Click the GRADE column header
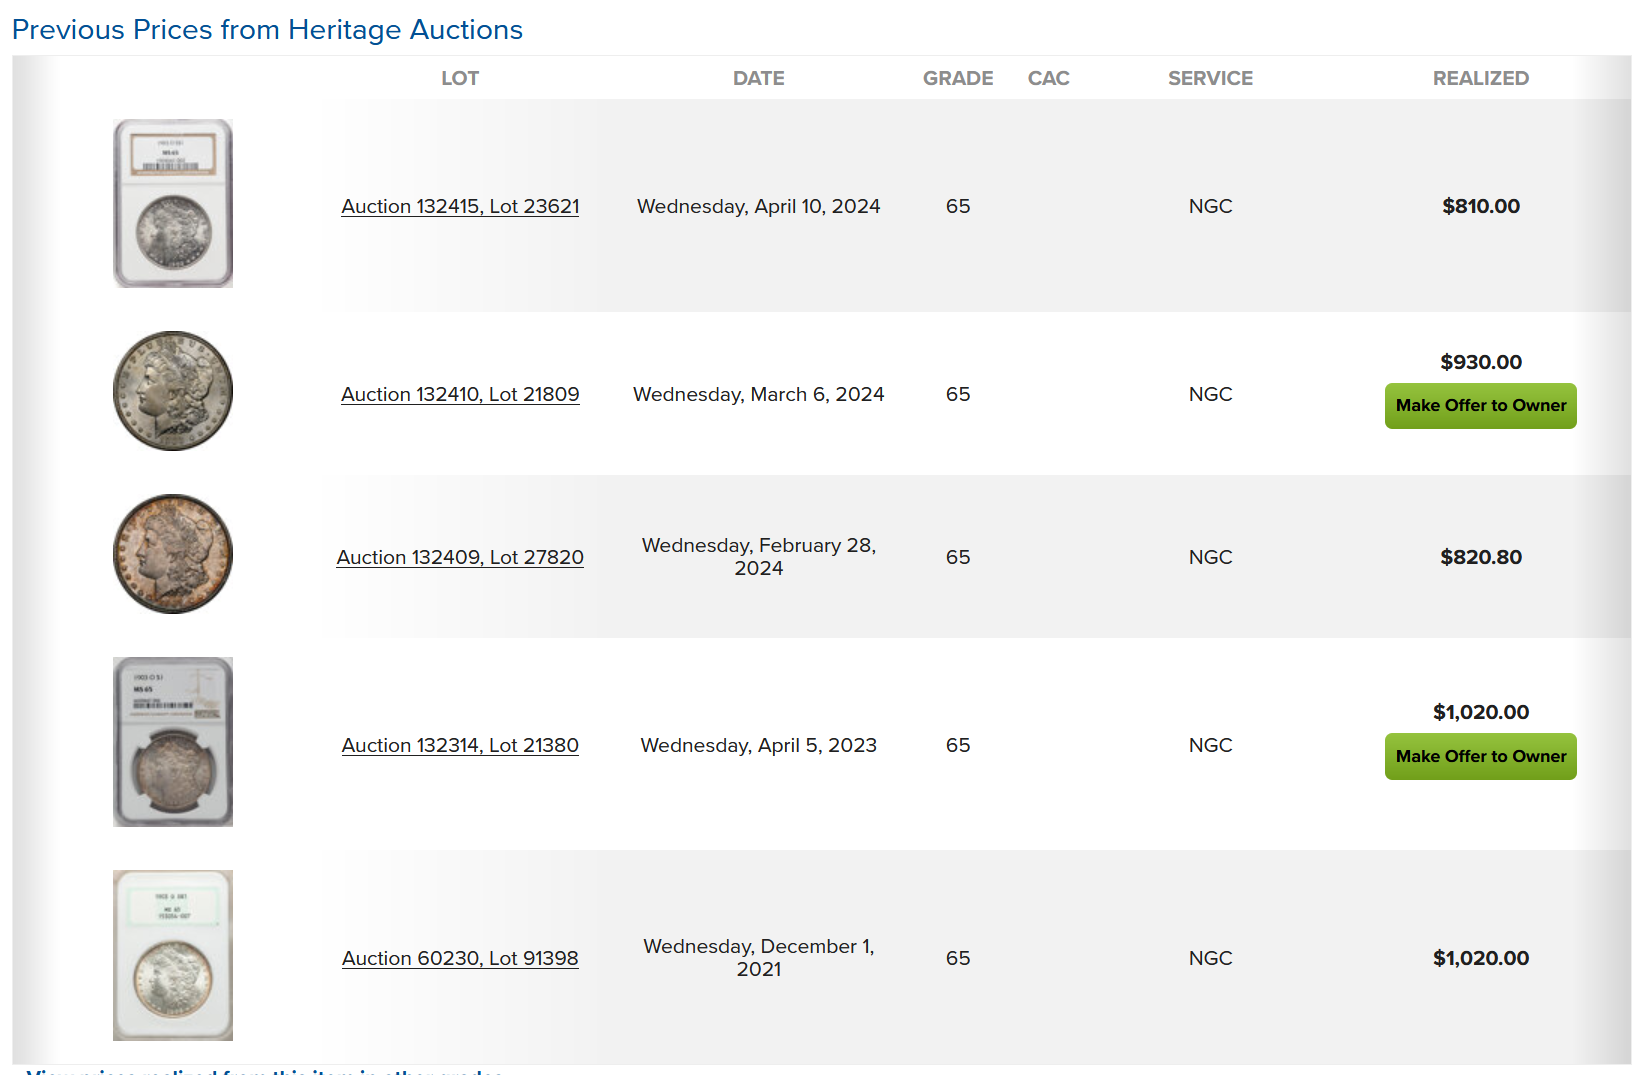The width and height of the screenshot is (1649, 1075). [958, 78]
